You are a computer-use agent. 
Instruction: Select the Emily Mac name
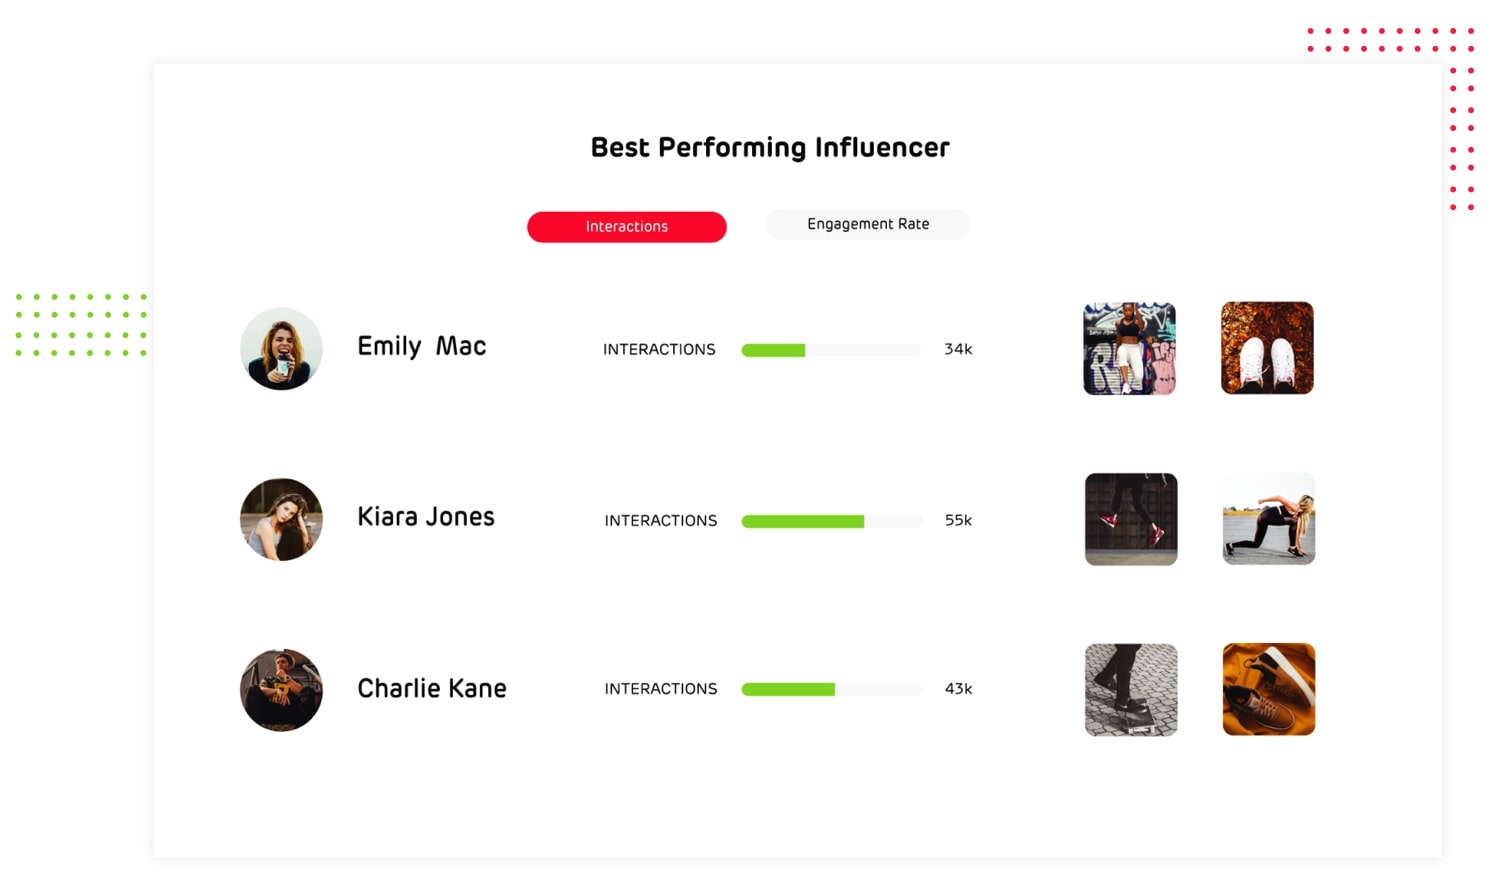(x=421, y=346)
